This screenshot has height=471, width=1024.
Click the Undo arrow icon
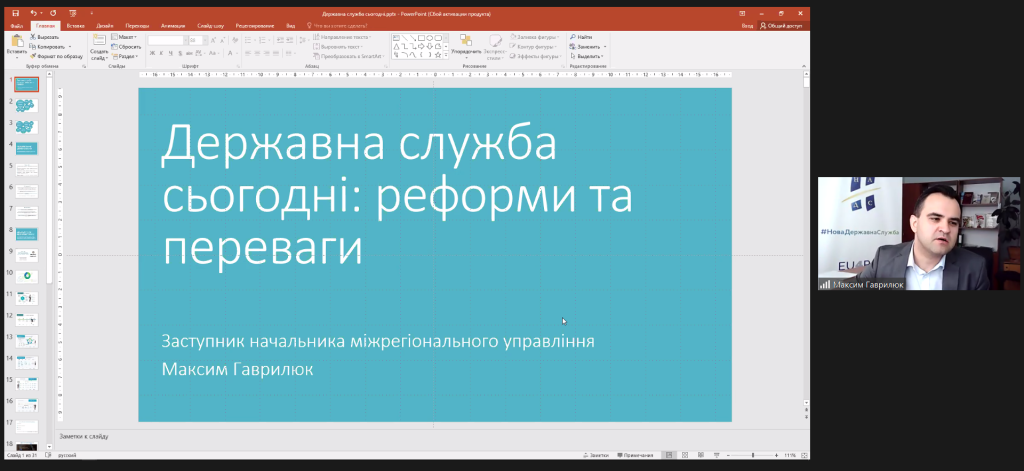(34, 13)
